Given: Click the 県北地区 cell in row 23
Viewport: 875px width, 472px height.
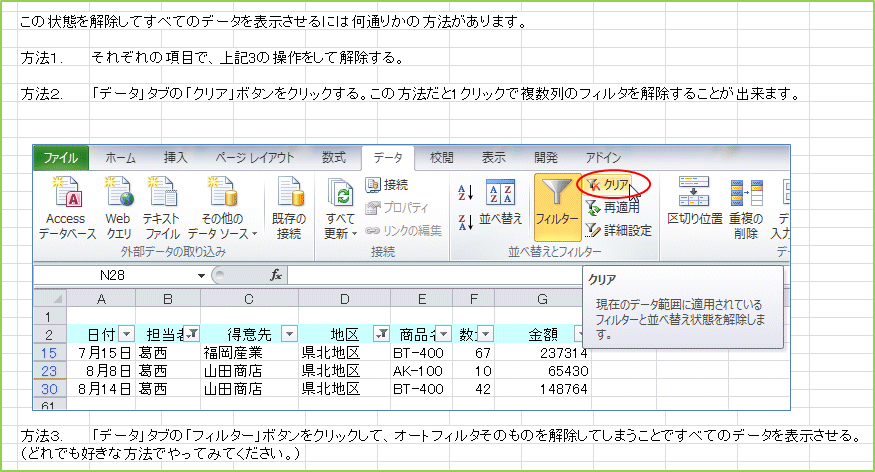Looking at the screenshot, I should [344, 371].
